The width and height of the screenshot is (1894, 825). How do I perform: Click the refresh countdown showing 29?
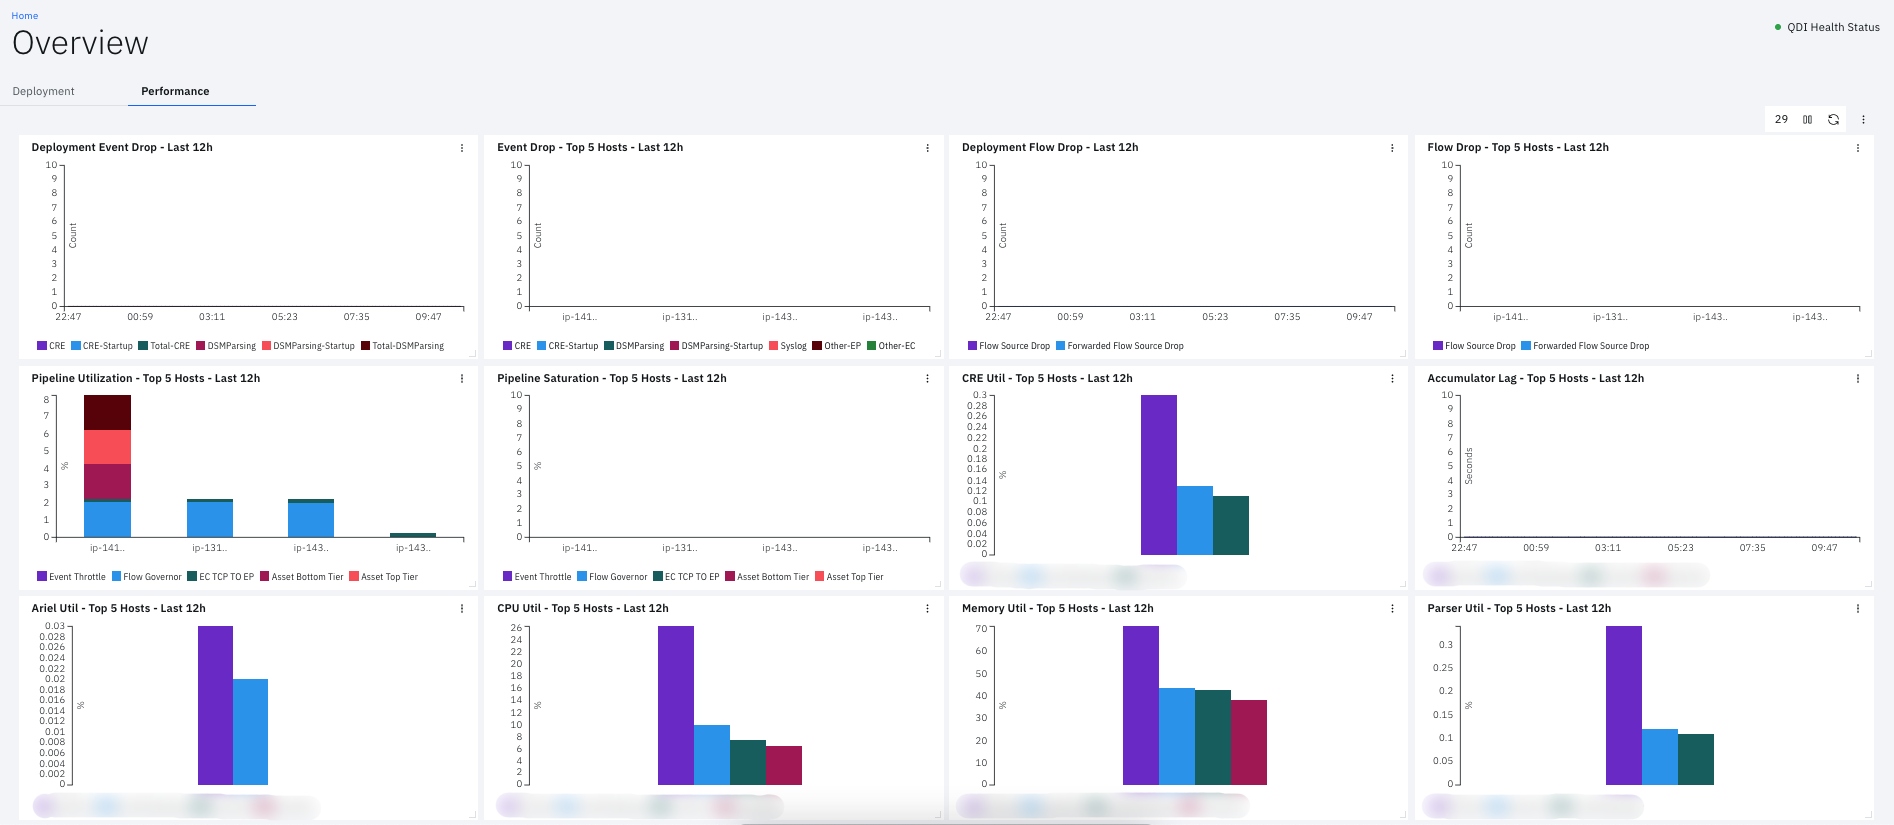coord(1781,119)
